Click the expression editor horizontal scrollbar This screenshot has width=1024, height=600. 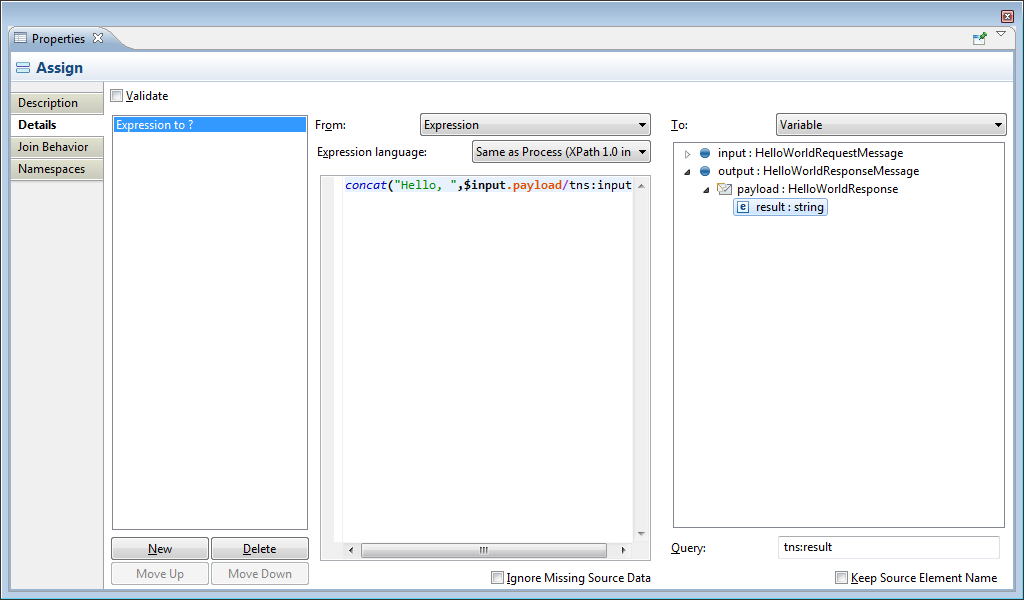pos(483,550)
